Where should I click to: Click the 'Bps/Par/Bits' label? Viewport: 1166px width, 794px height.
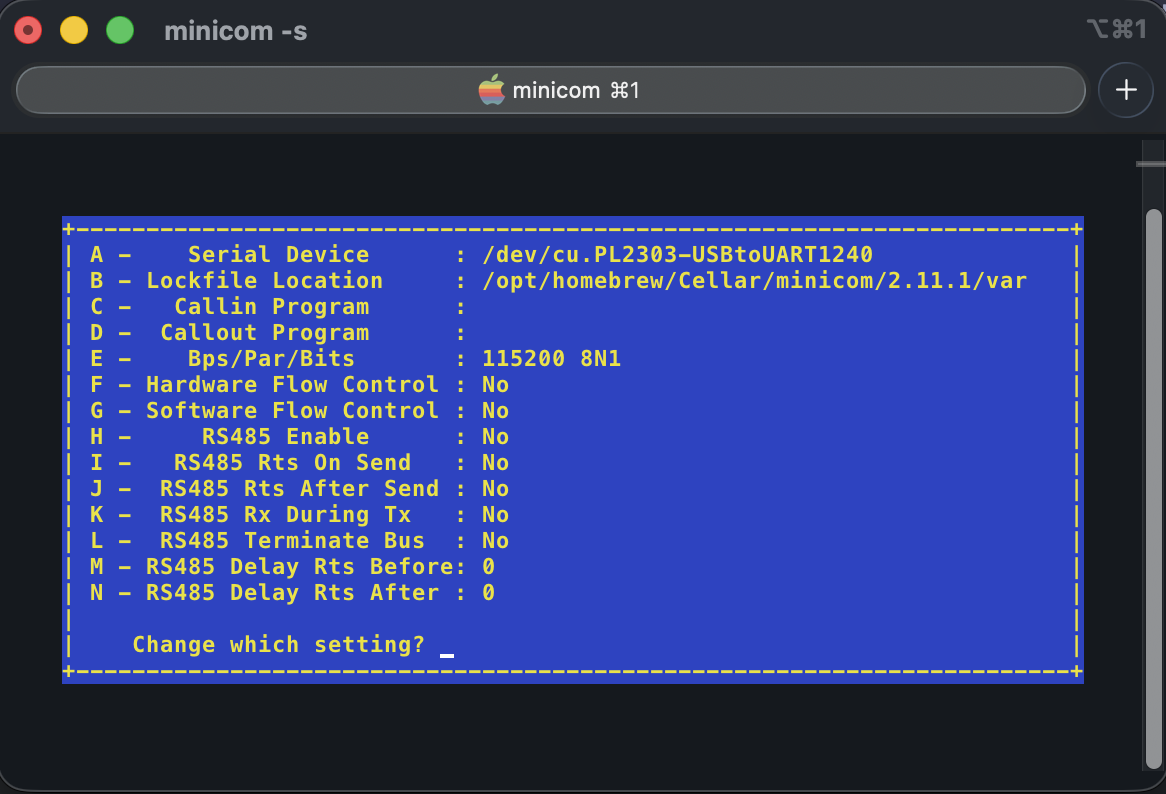pos(271,358)
